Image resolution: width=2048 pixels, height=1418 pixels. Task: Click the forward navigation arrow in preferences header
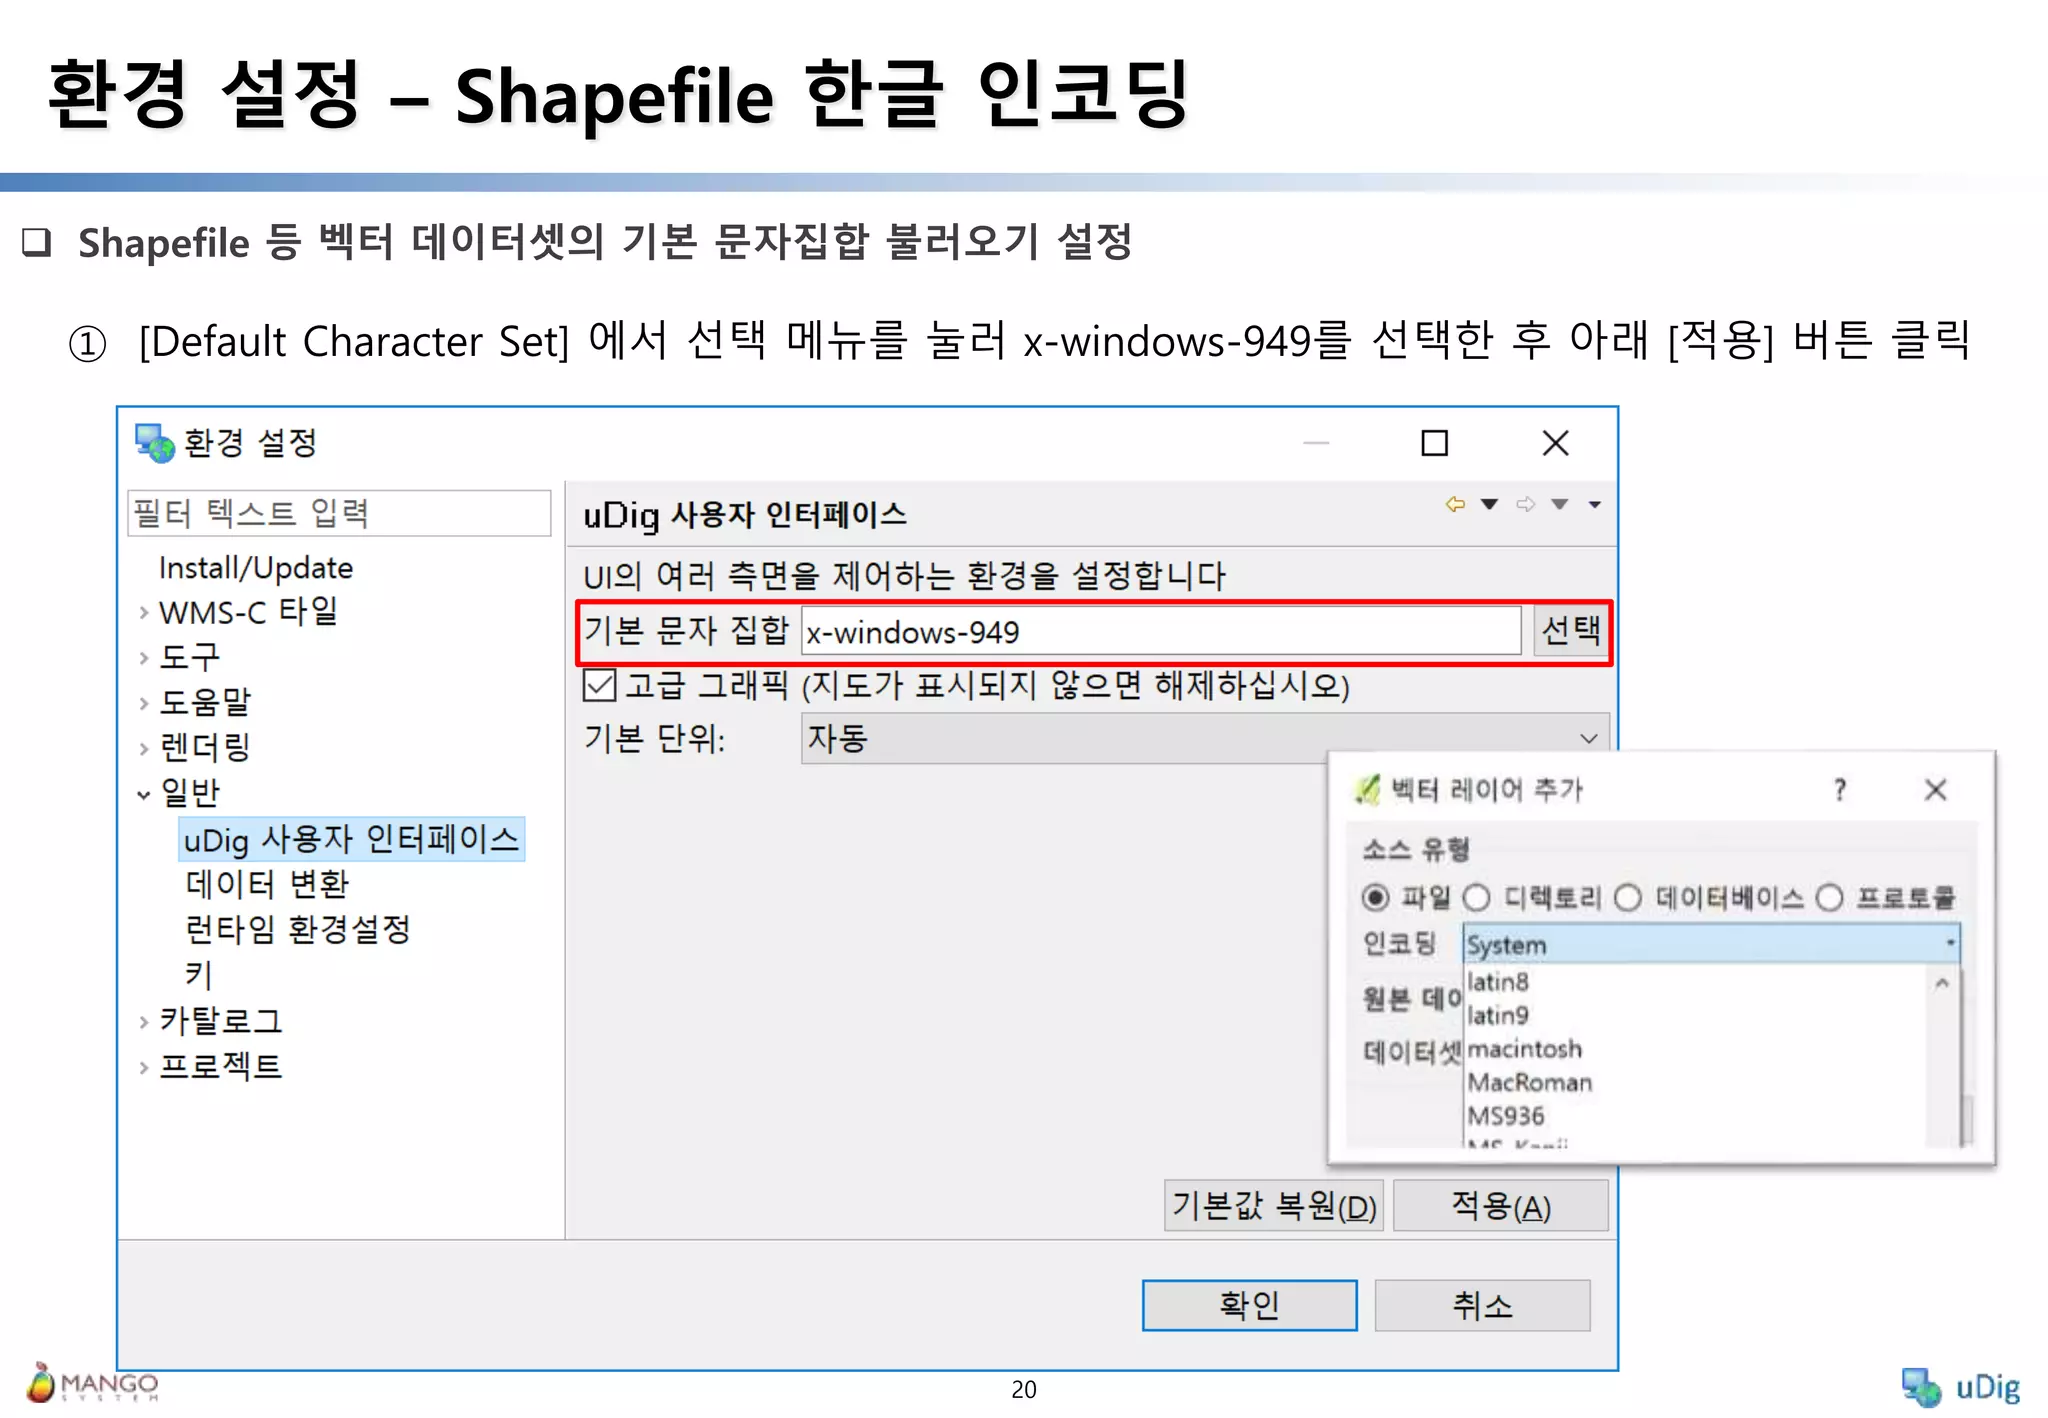click(x=1525, y=504)
